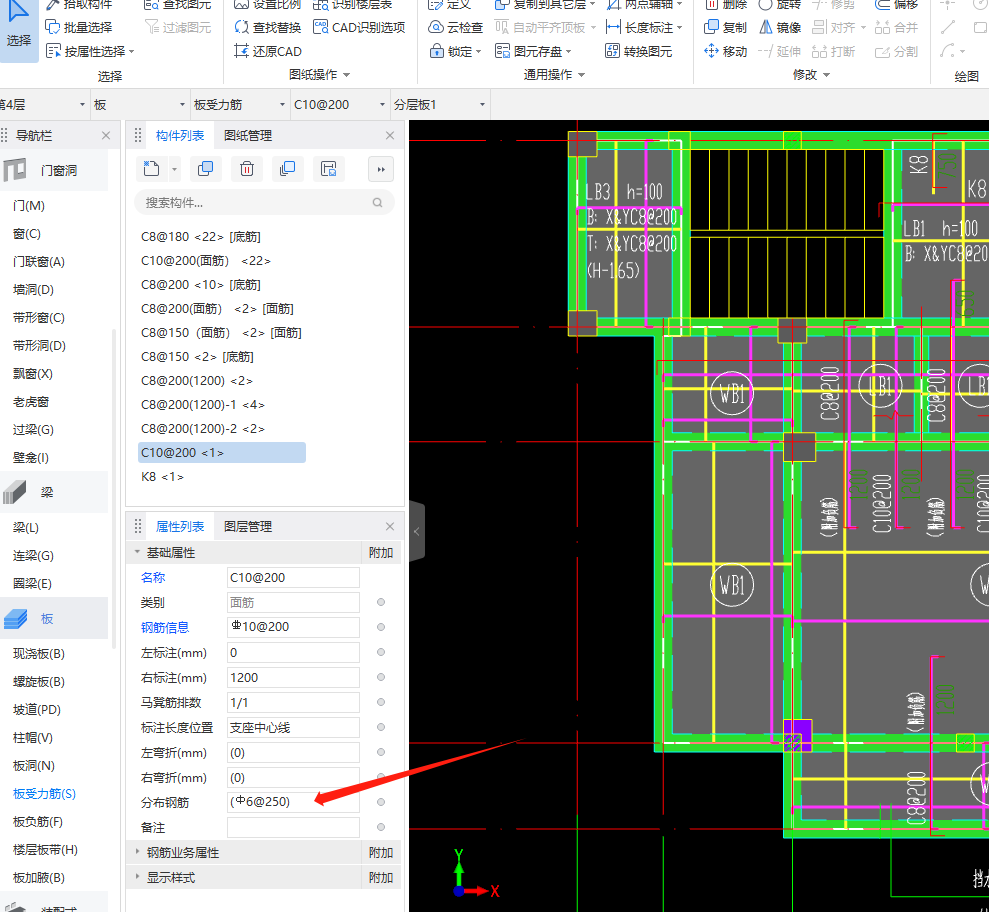The height and width of the screenshot is (912, 989).
Task: Click the delete trash icon in 构件列表
Action: tap(247, 168)
